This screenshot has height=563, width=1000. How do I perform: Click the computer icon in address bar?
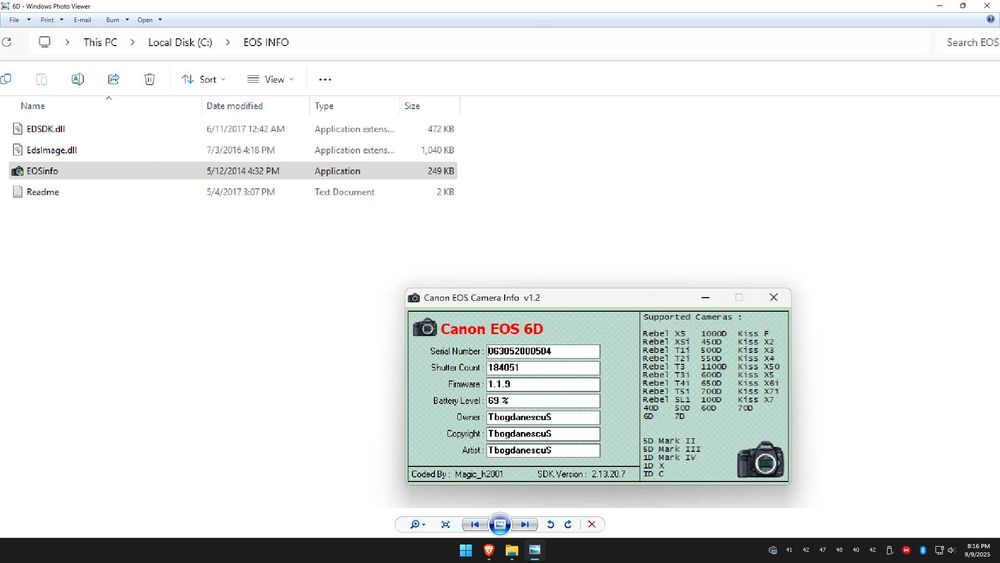pos(45,42)
